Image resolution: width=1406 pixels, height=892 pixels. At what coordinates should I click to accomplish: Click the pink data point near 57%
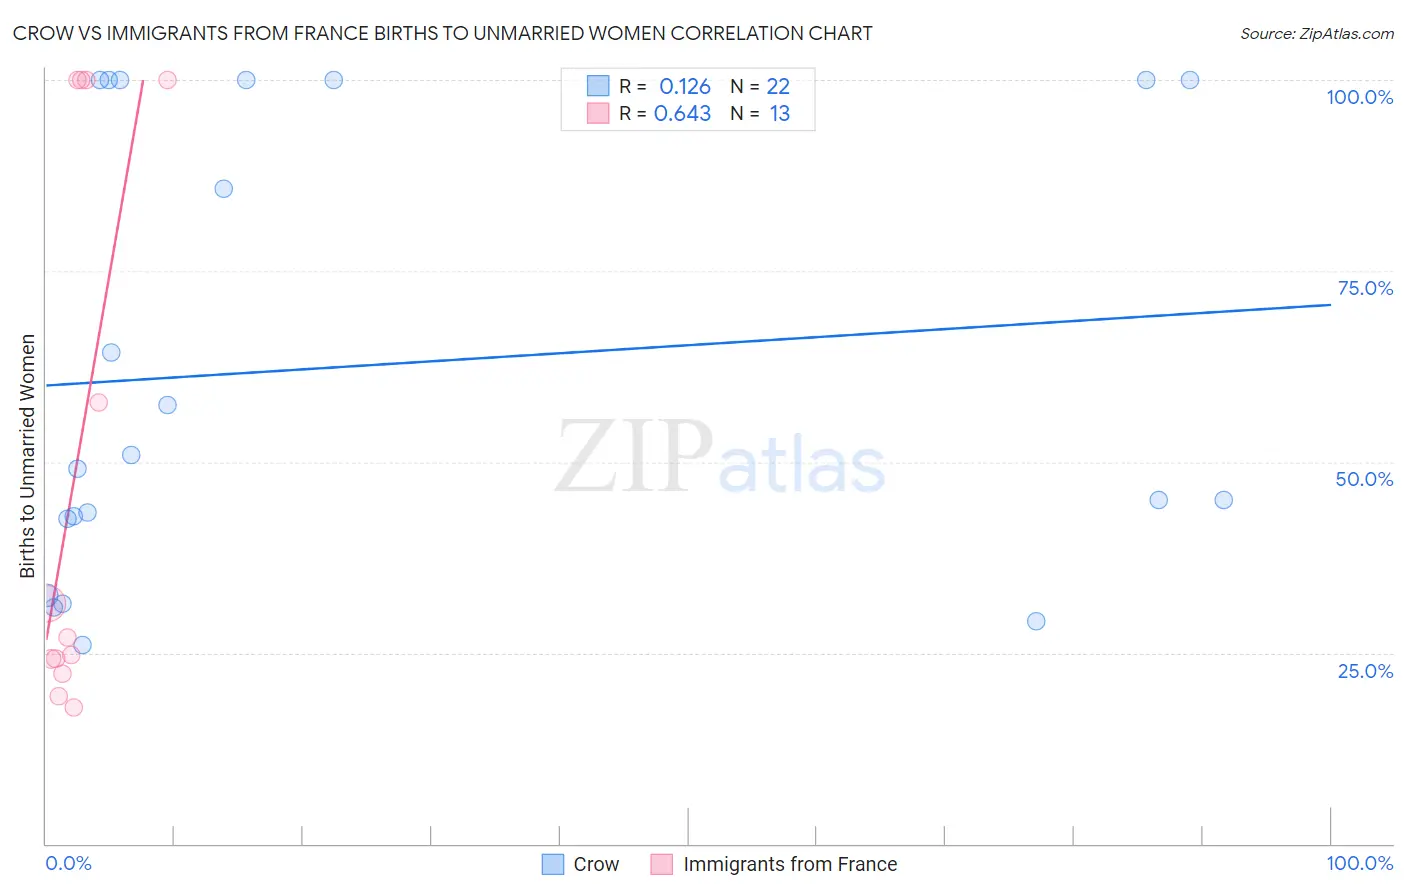tap(98, 403)
